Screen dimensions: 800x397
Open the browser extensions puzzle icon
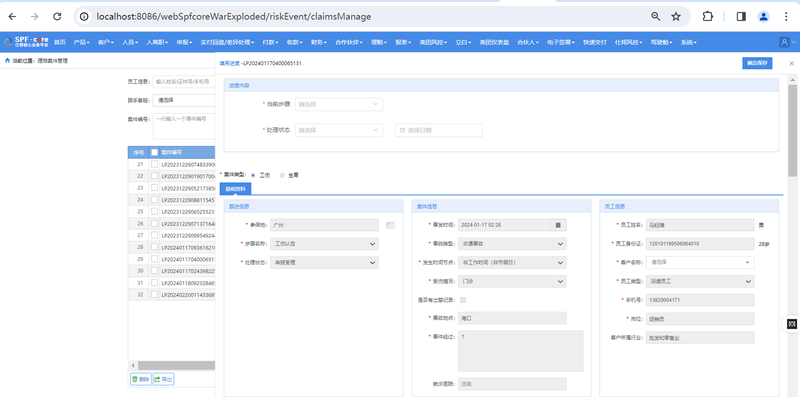coord(708,16)
